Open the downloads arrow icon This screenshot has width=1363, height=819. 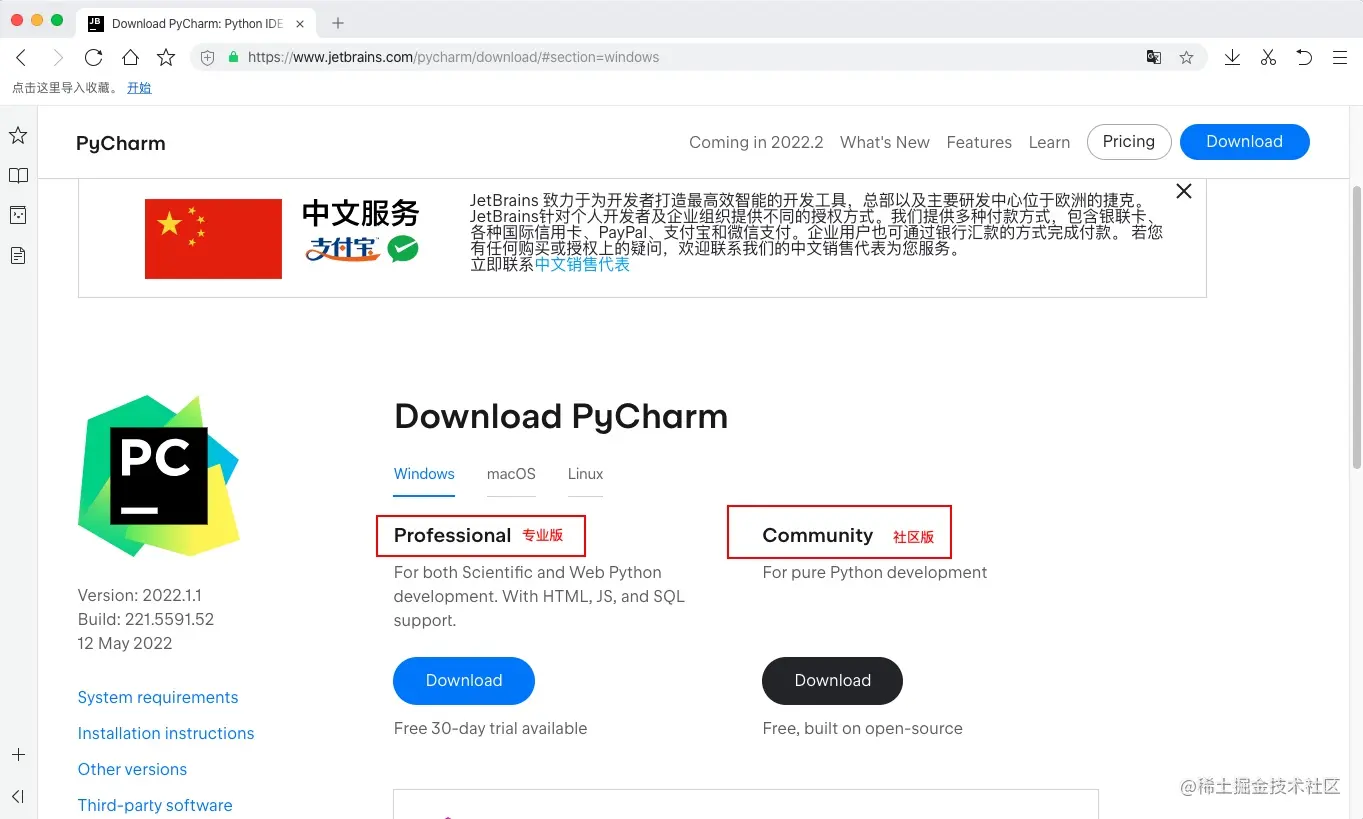1232,58
